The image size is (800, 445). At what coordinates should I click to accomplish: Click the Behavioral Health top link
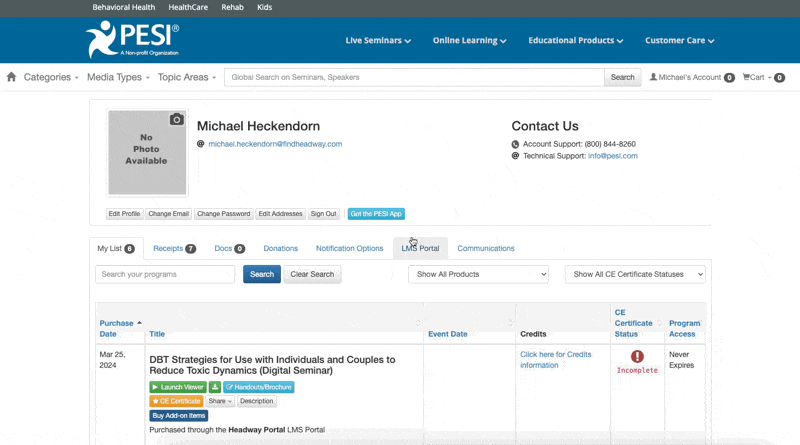click(123, 7)
